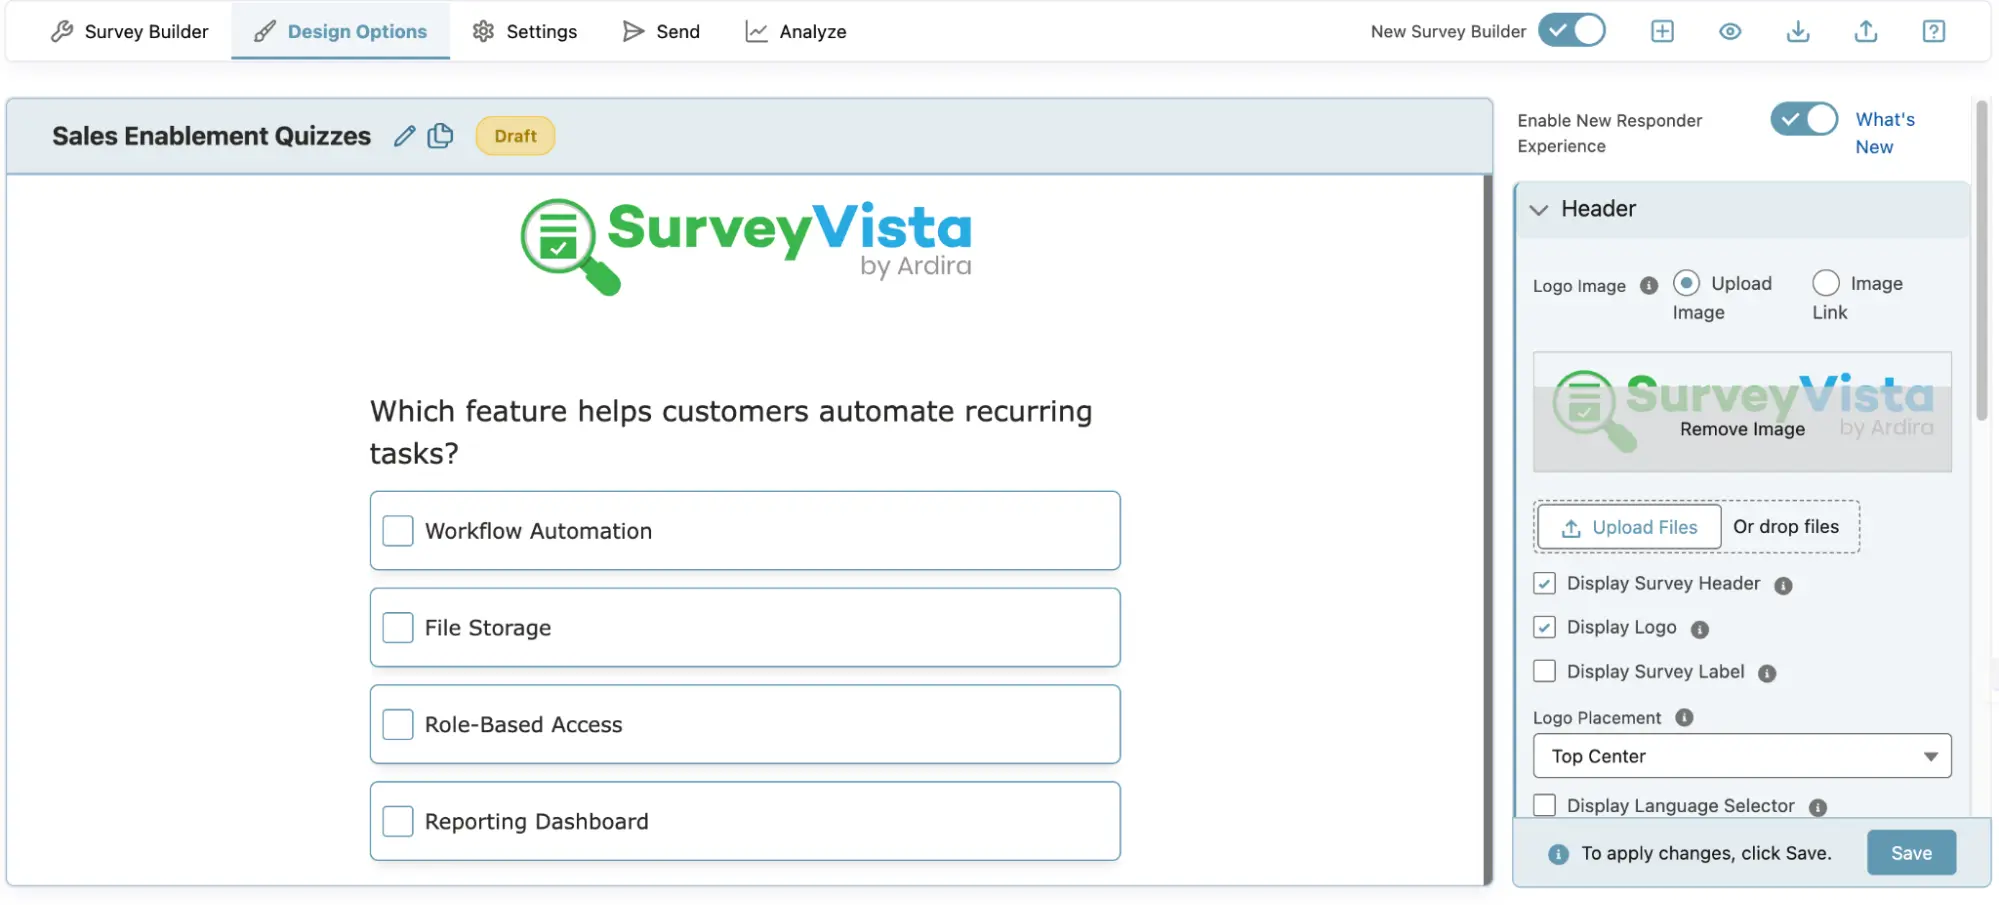Click the eye preview icon in toolbar
Image resolution: width=1999 pixels, height=905 pixels.
click(x=1730, y=31)
